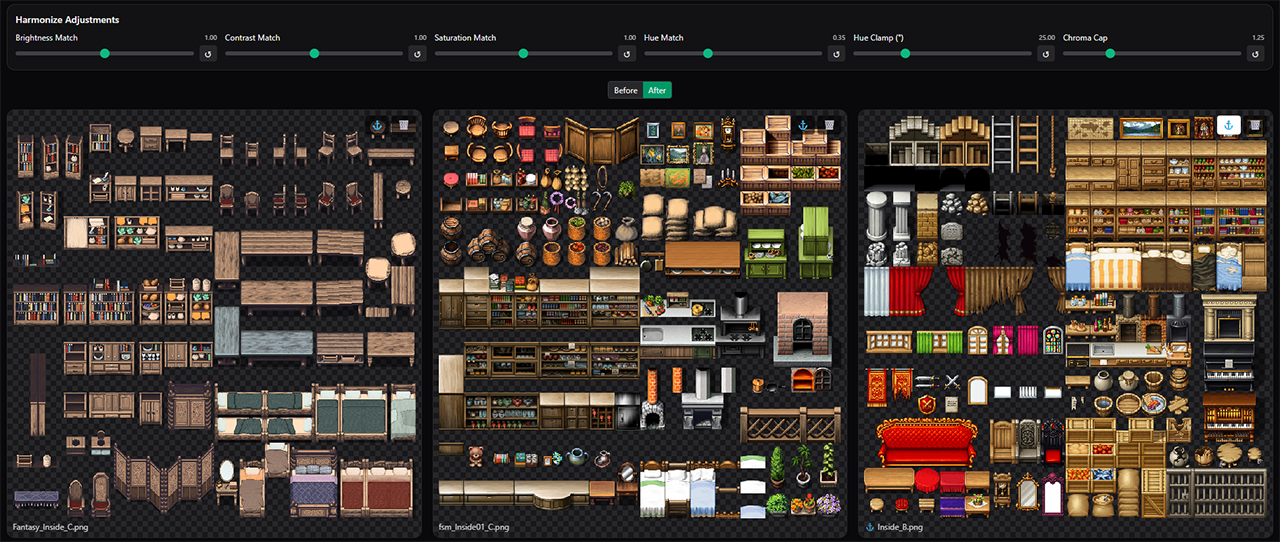Click the small anchor badge beside Inside_B.png name
The height and width of the screenshot is (542, 1280).
click(869, 527)
